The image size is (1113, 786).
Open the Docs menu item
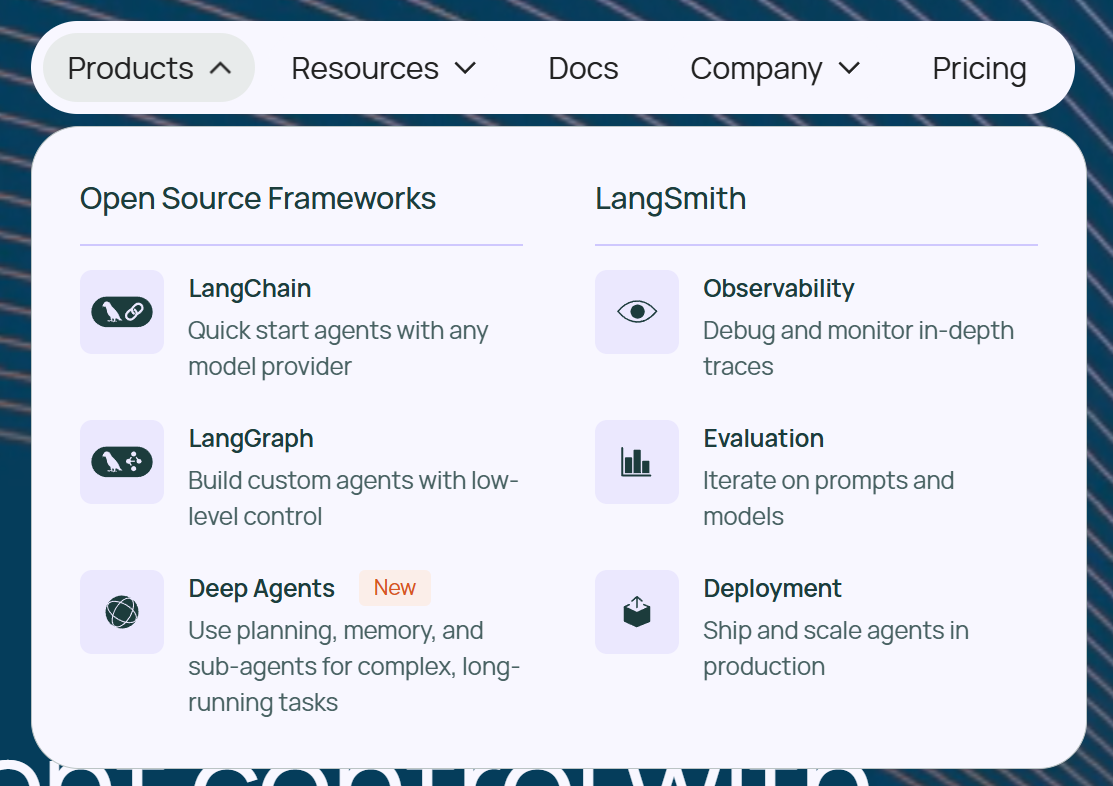pyautogui.click(x=583, y=68)
